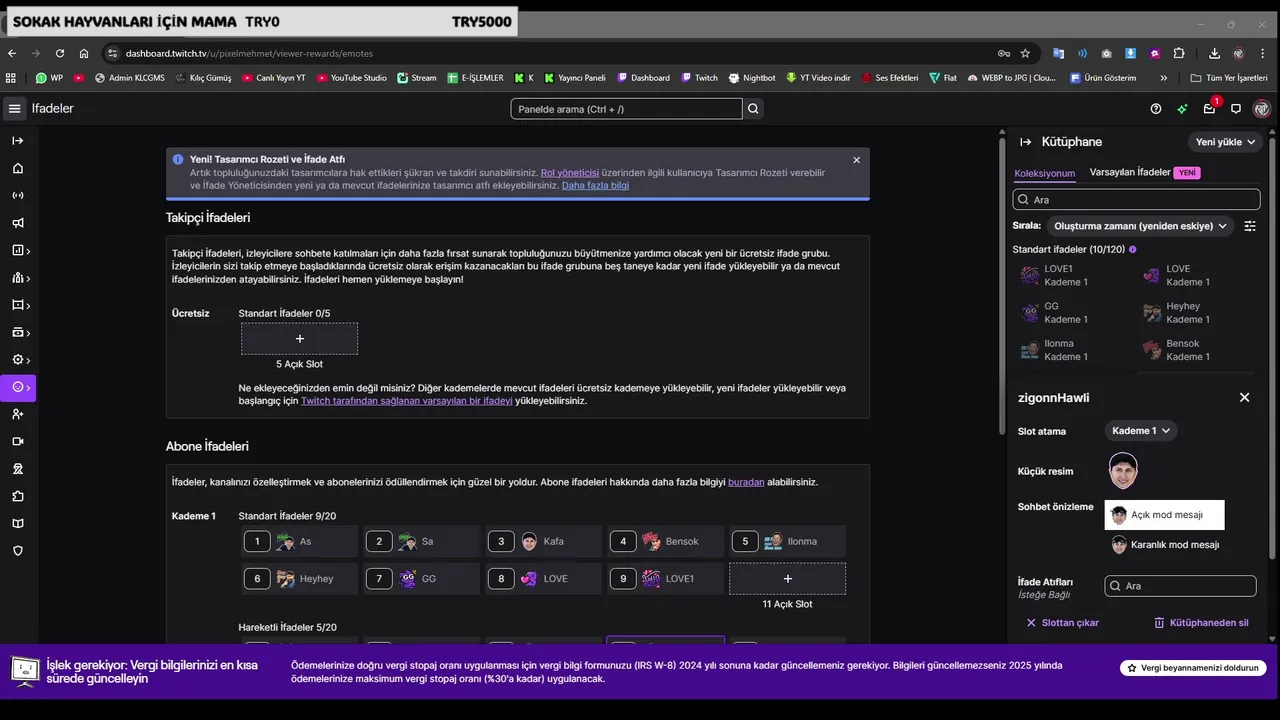Open the monetization icon in the sidebar
1280x720 pixels.
(x=17, y=332)
